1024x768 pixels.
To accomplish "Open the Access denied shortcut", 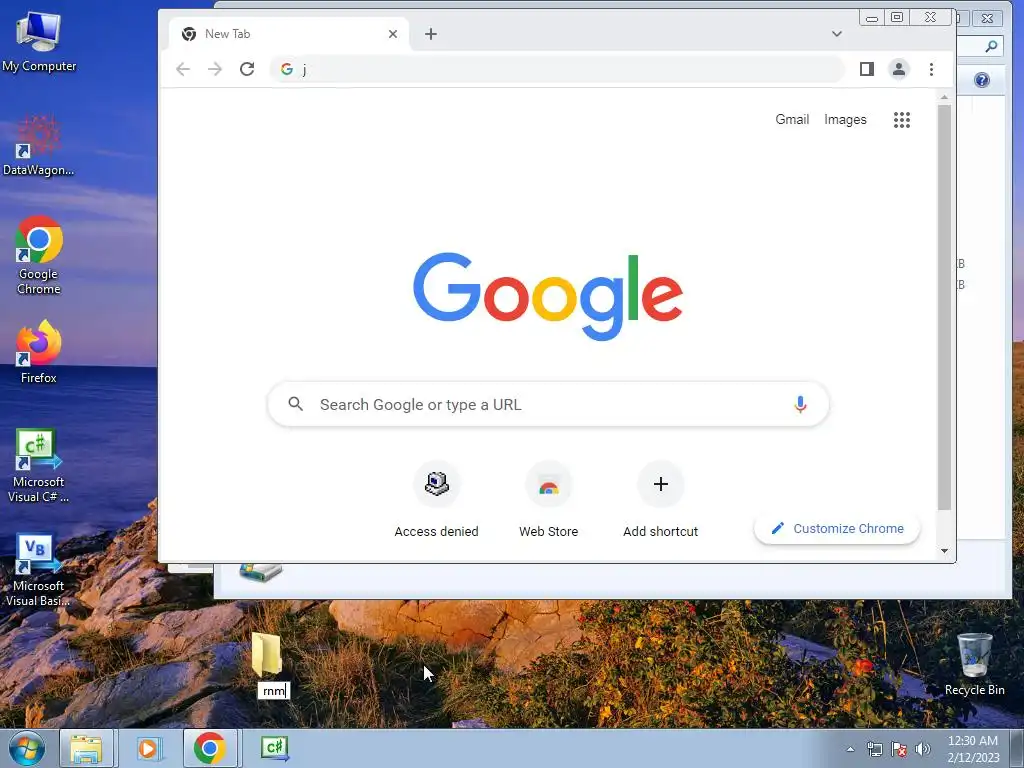I will [436, 501].
